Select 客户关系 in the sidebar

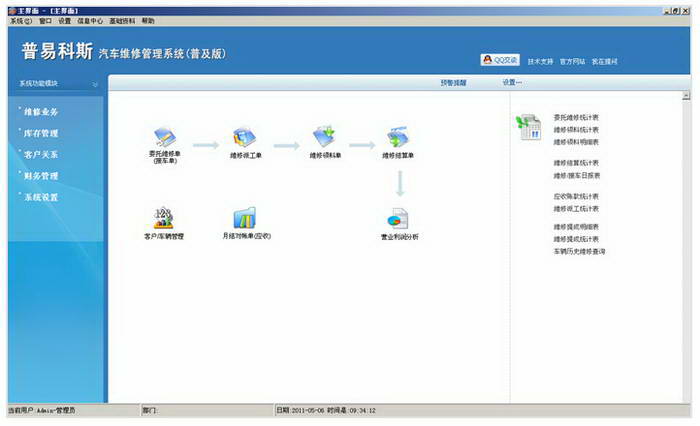(x=41, y=155)
